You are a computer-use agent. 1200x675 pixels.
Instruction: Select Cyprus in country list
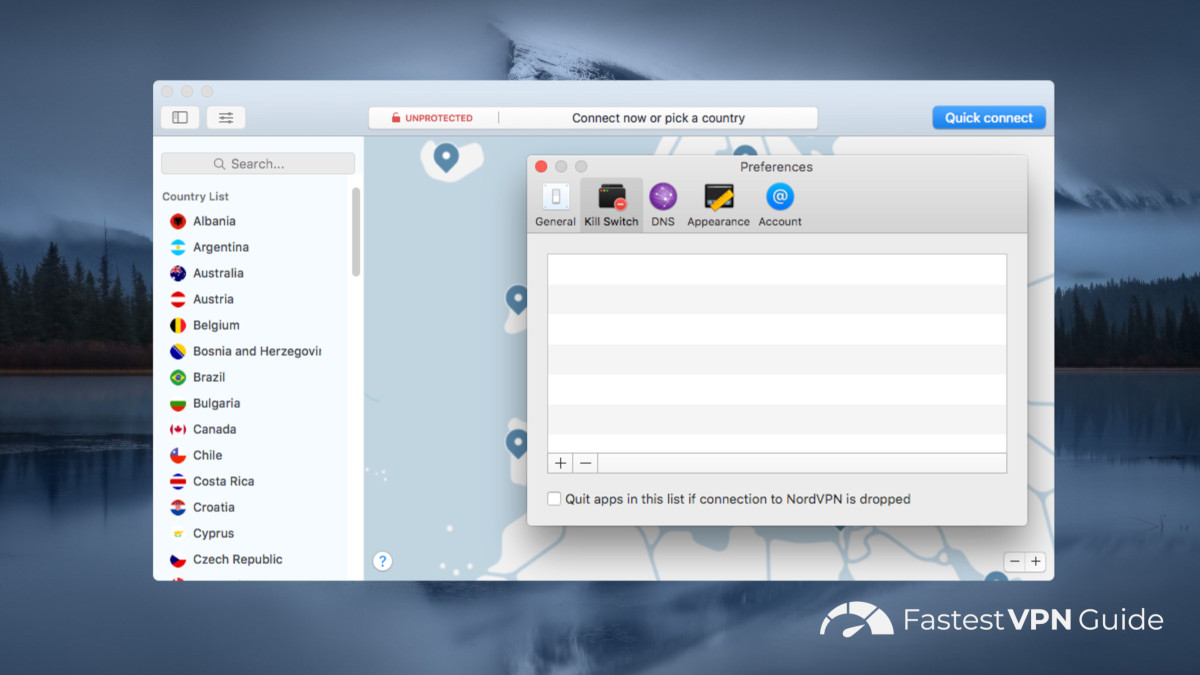[213, 533]
